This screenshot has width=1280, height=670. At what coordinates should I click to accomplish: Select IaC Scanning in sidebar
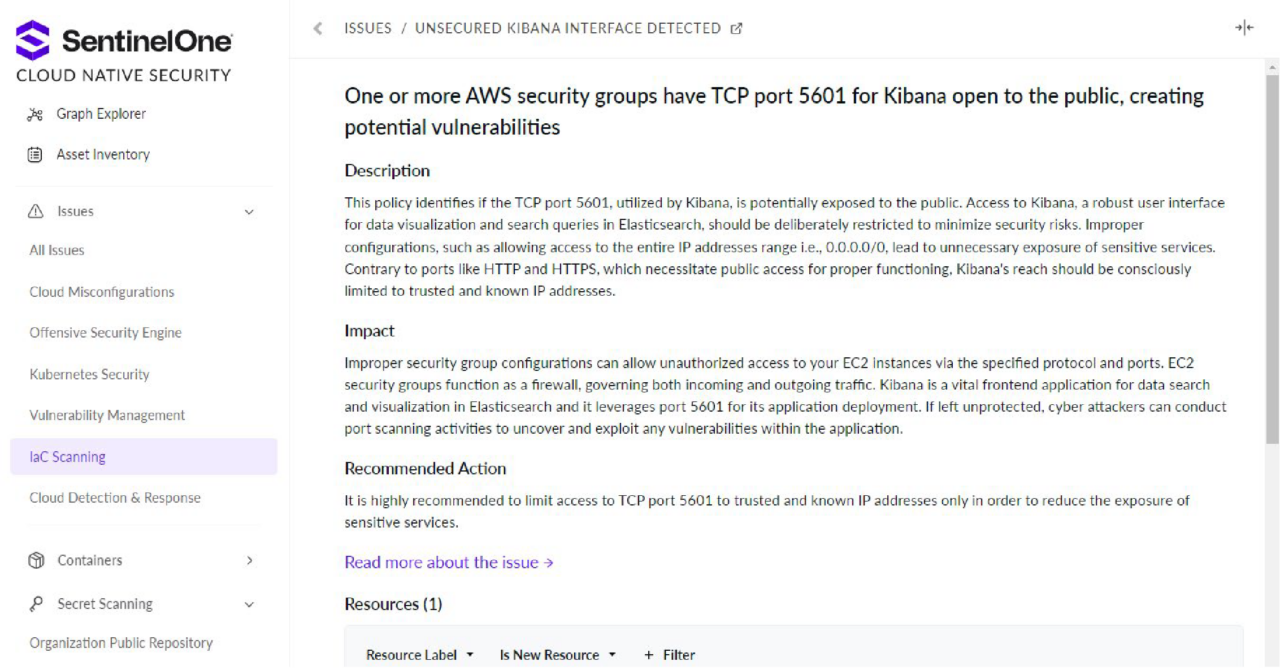coord(144,457)
